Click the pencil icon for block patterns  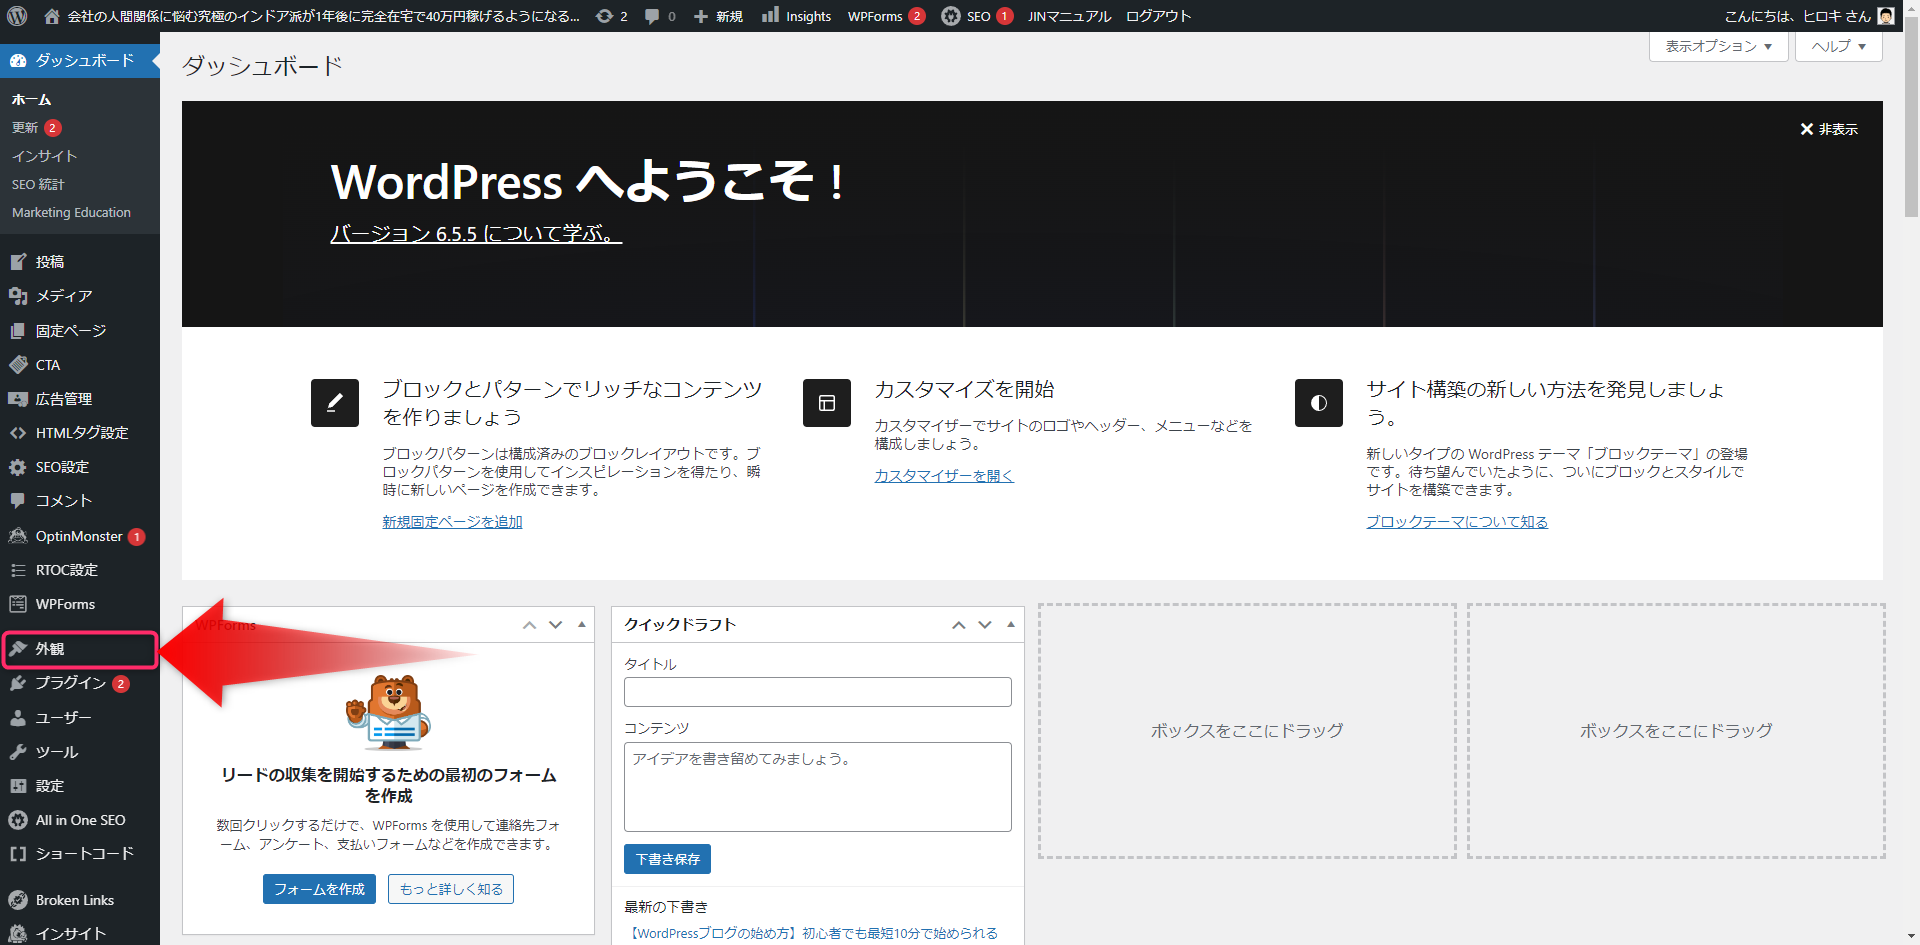pos(335,403)
